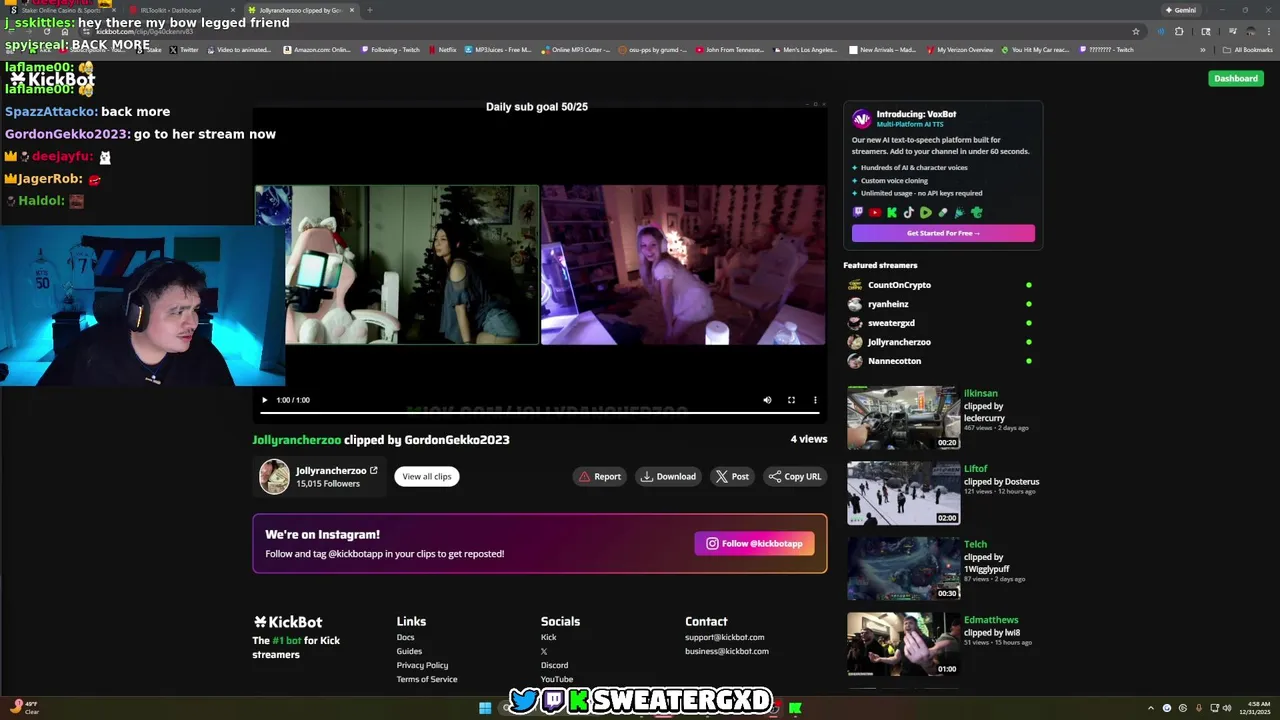Follow @kickbotapp on Instagram

coord(754,543)
